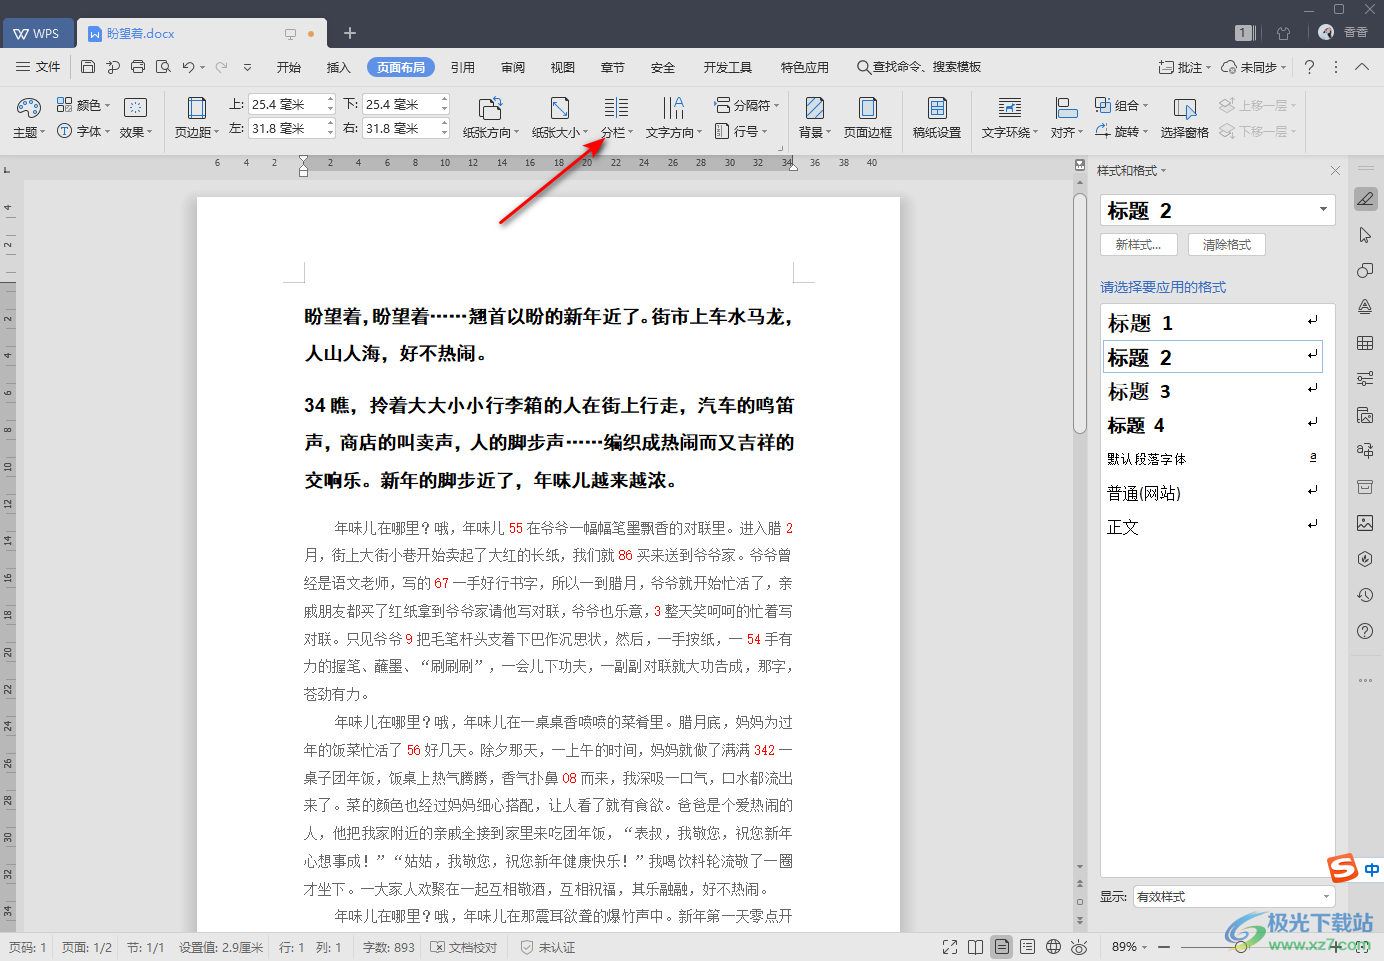Click the full screen icon in status bar

pyautogui.click(x=950, y=946)
